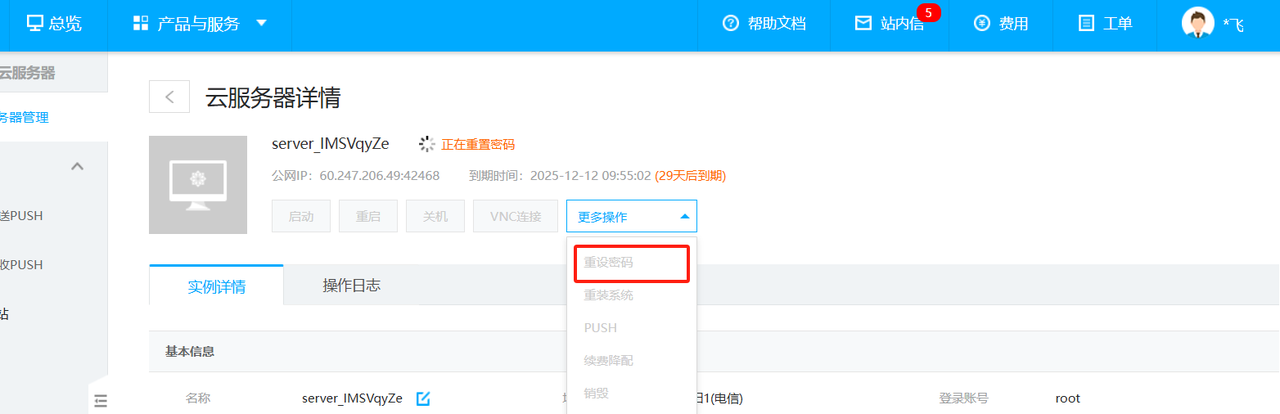Viewport: 1280px width, 414px height.
Task: Click the 总览 monitor icon
Action: pyautogui.click(x=35, y=23)
